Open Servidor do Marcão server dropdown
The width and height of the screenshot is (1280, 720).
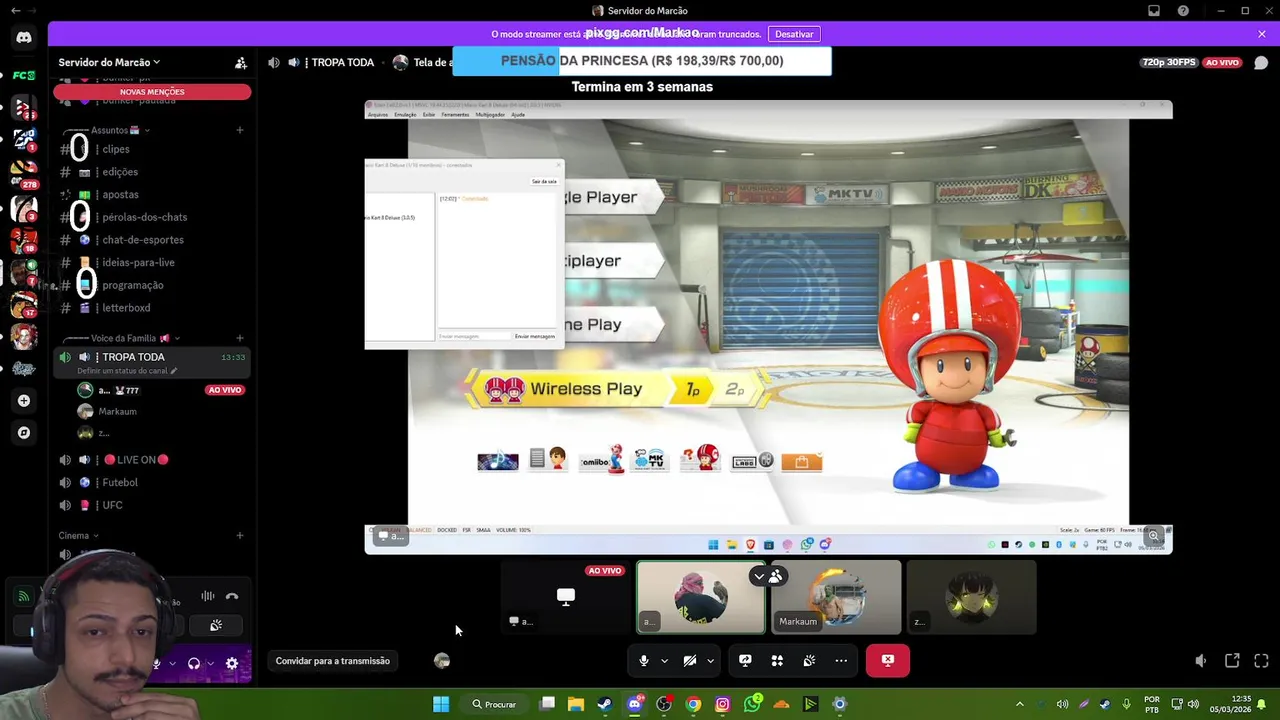pos(109,62)
